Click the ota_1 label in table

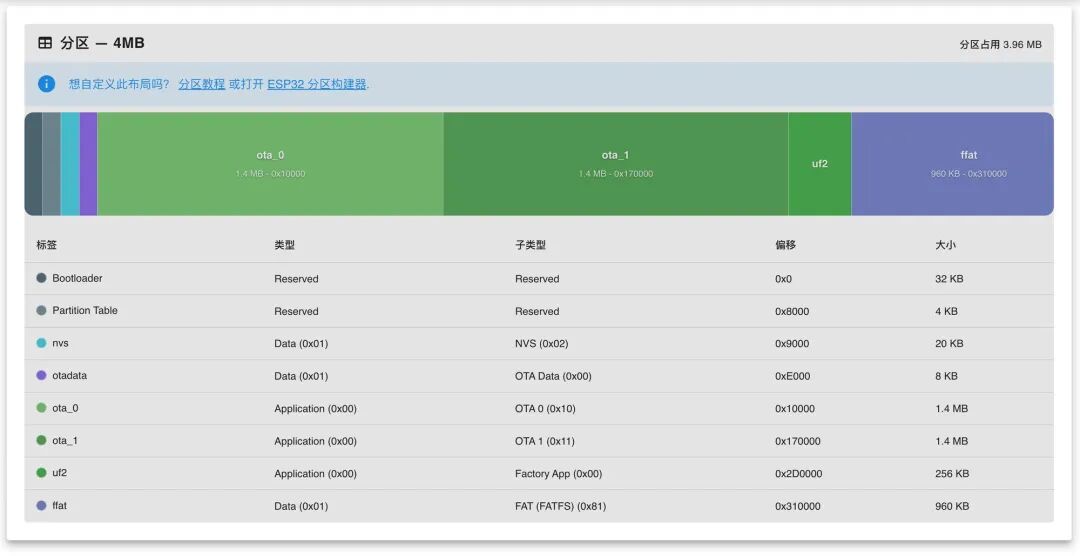pyautogui.click(x=65, y=440)
